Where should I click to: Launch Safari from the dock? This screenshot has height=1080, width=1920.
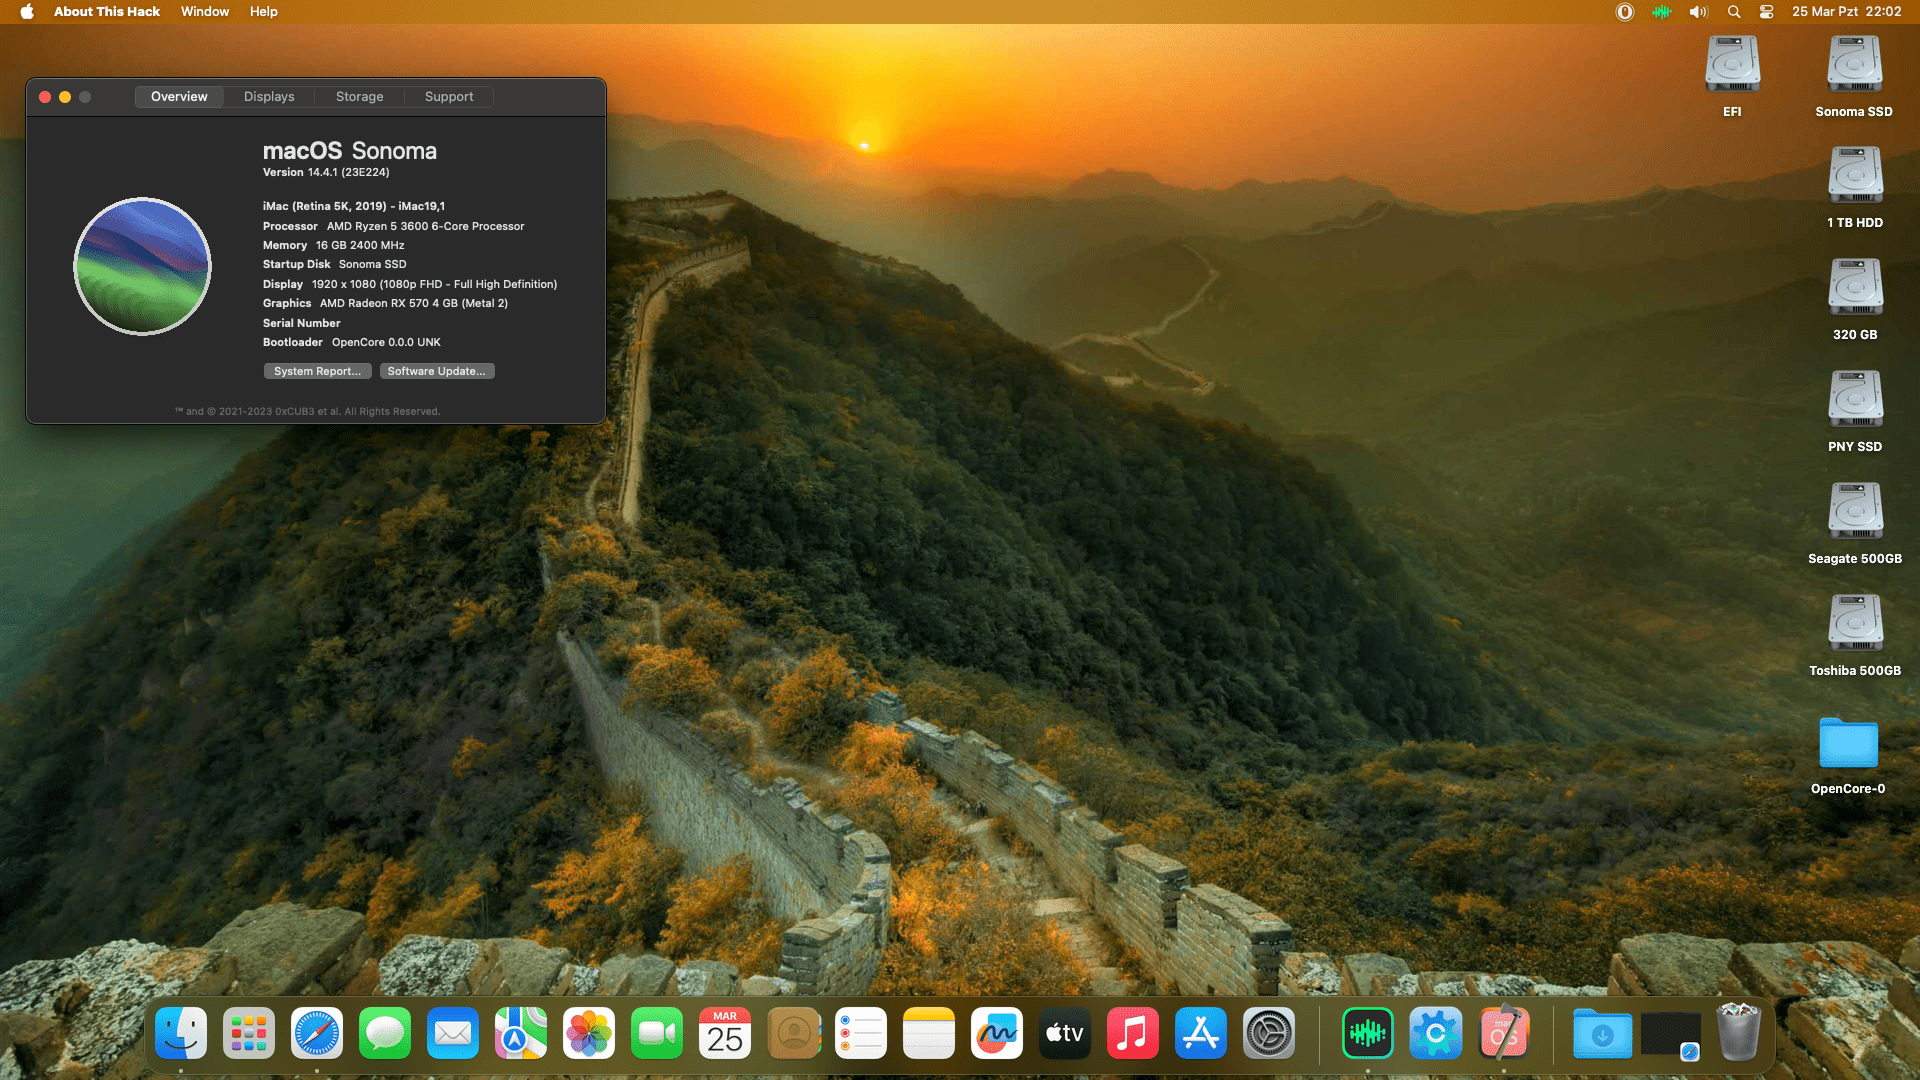pos(317,1034)
